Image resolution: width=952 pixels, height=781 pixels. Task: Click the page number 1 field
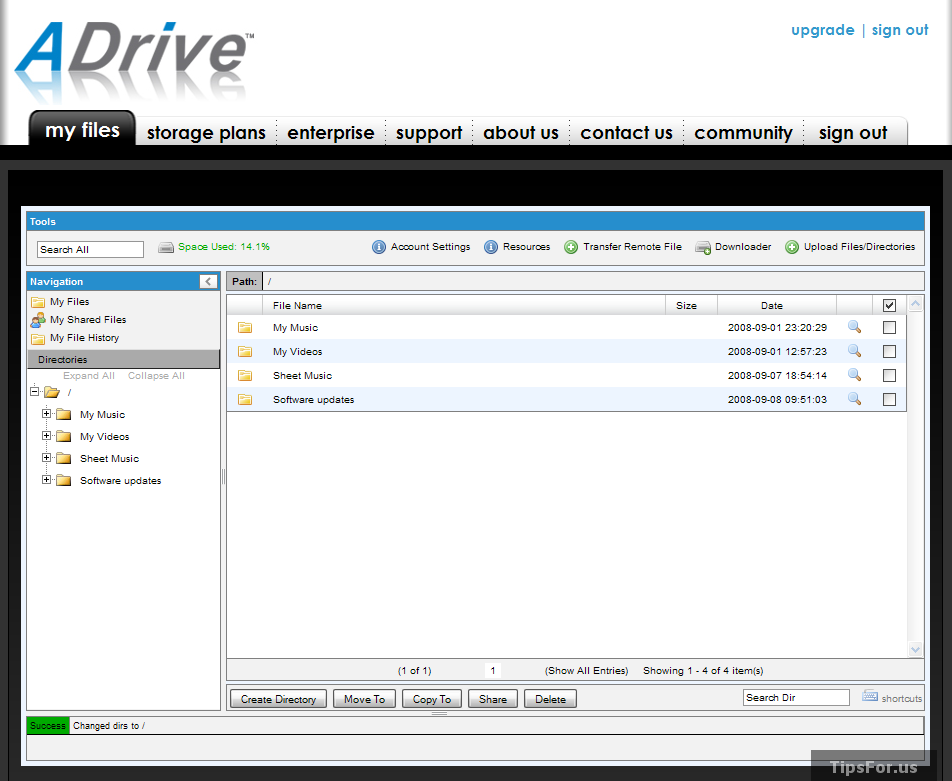492,670
